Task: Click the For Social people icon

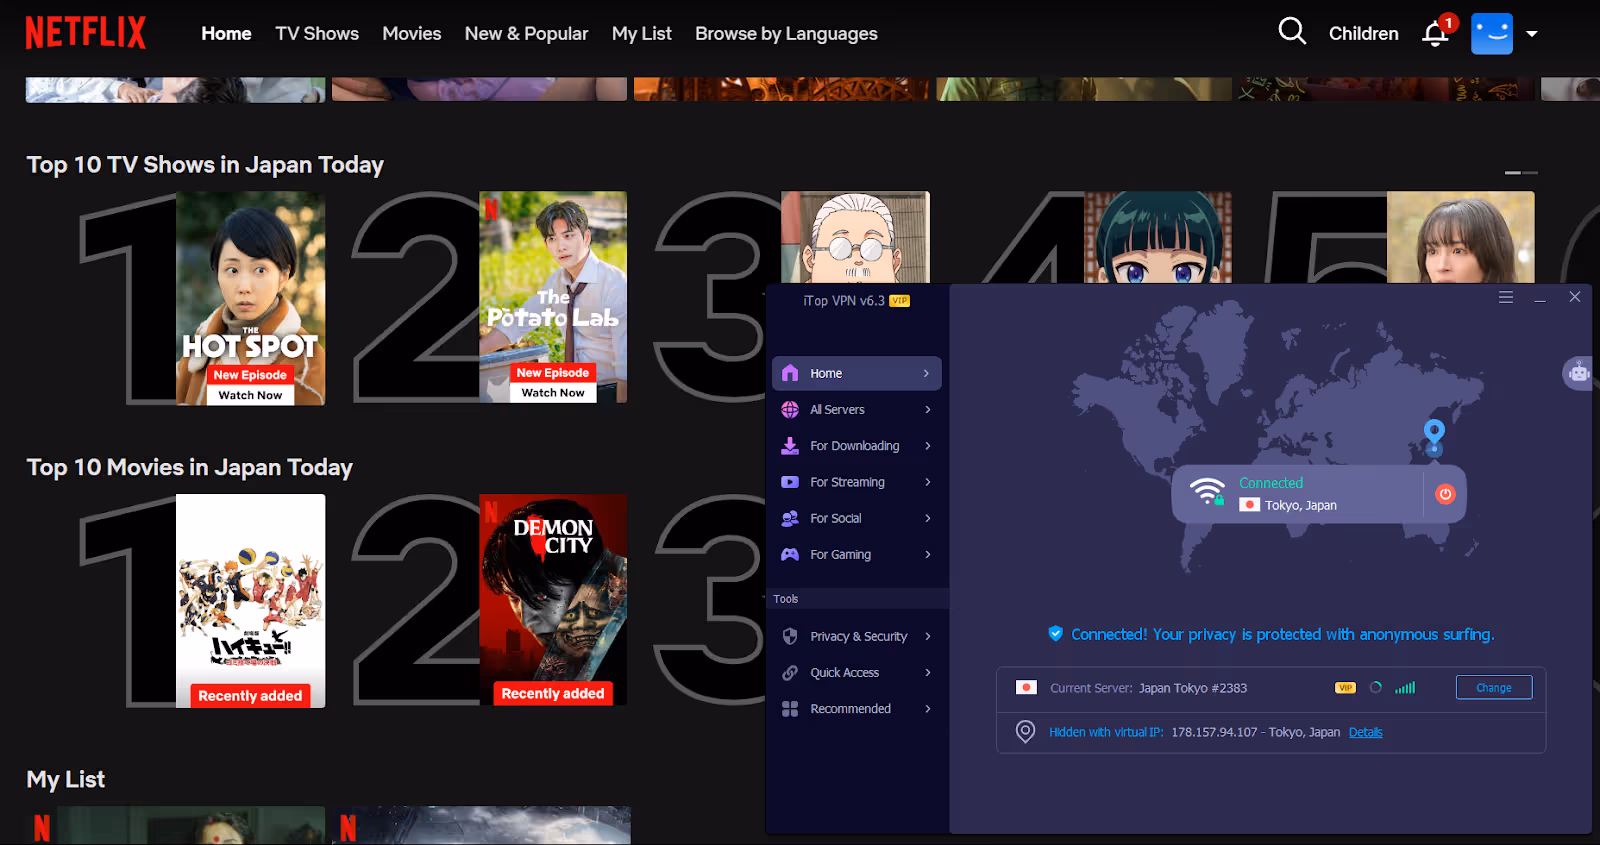Action: tap(790, 518)
